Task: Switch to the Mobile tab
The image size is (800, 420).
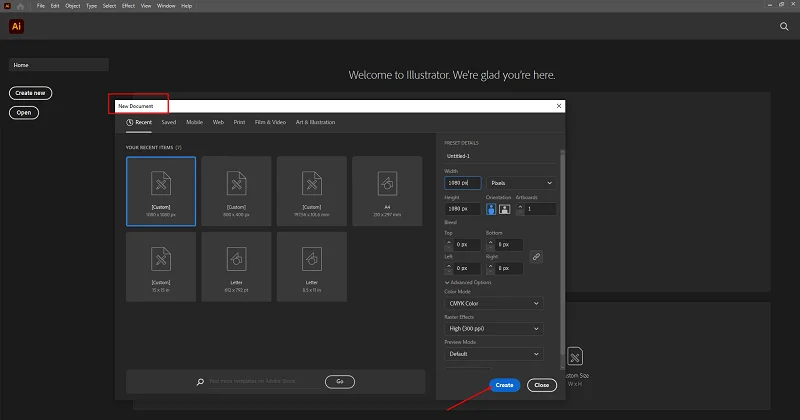Action: click(x=194, y=122)
